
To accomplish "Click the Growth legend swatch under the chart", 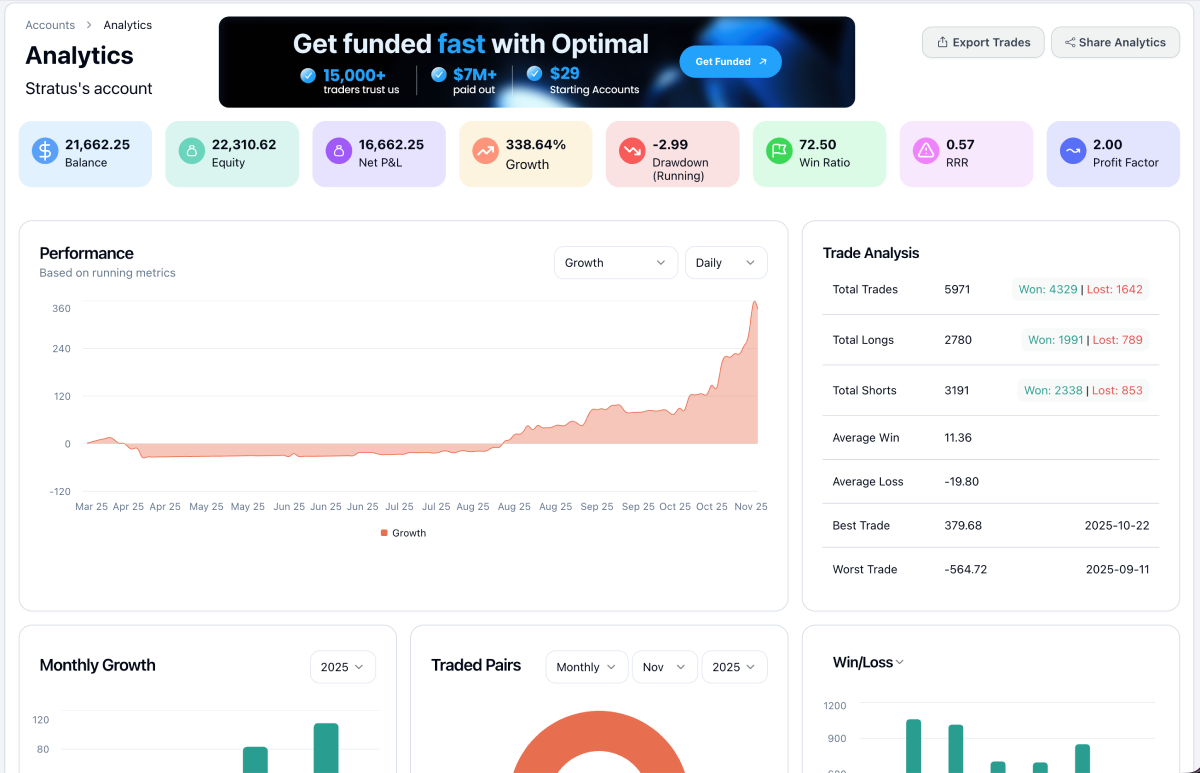I will [x=383, y=532].
